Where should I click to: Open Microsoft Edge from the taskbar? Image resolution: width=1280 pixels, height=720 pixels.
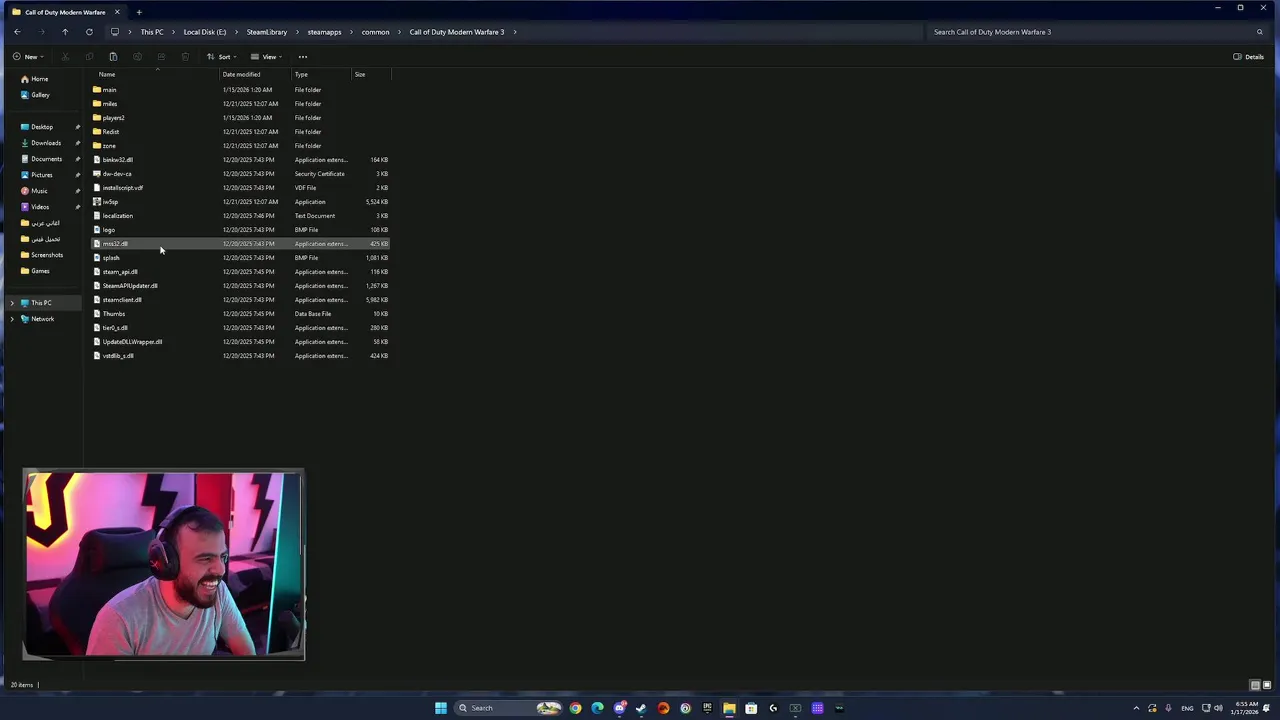[597, 708]
